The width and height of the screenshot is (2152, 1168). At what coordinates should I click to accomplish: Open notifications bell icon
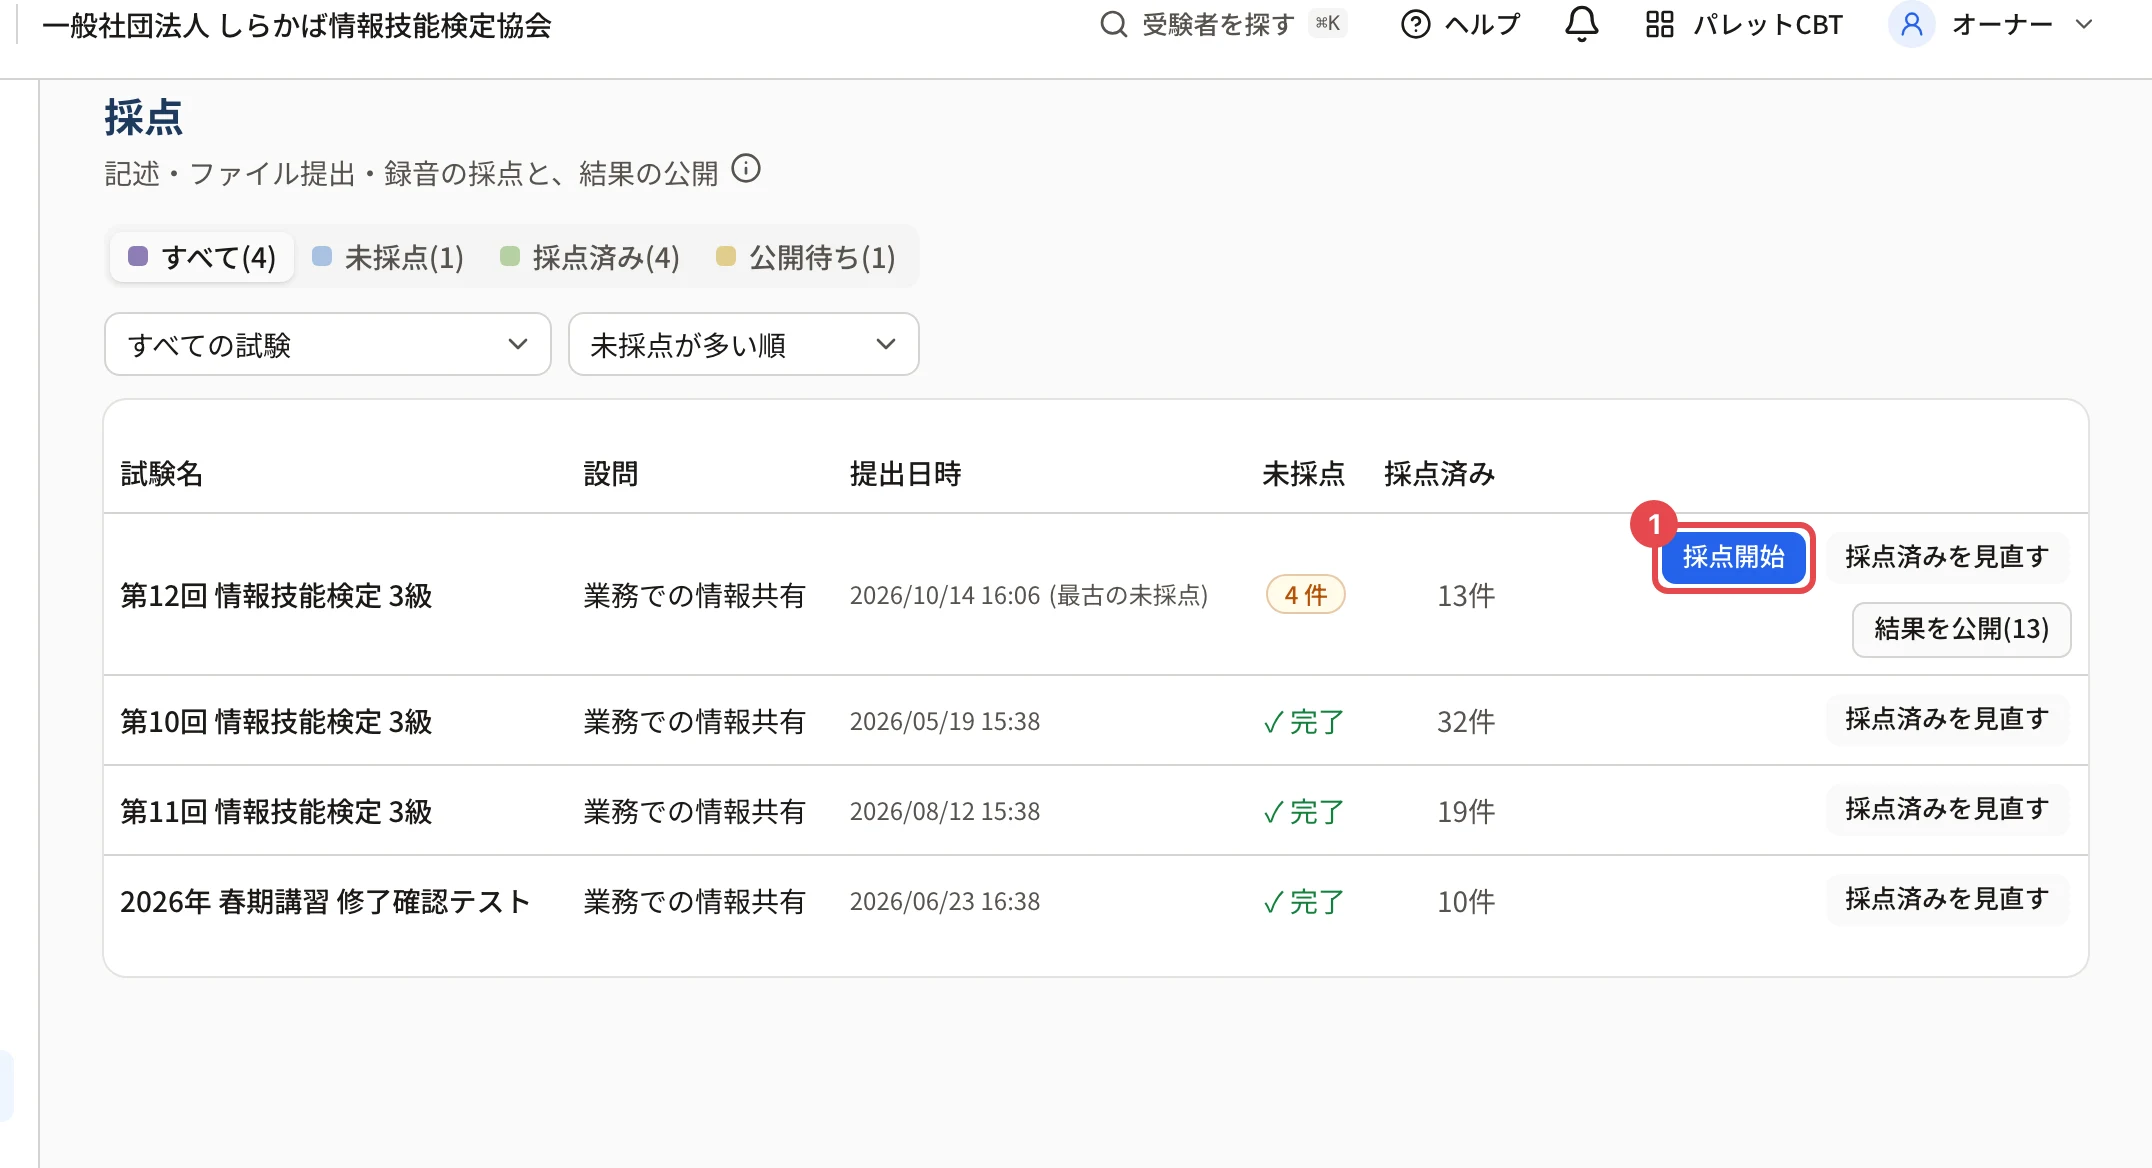pos(1581,24)
